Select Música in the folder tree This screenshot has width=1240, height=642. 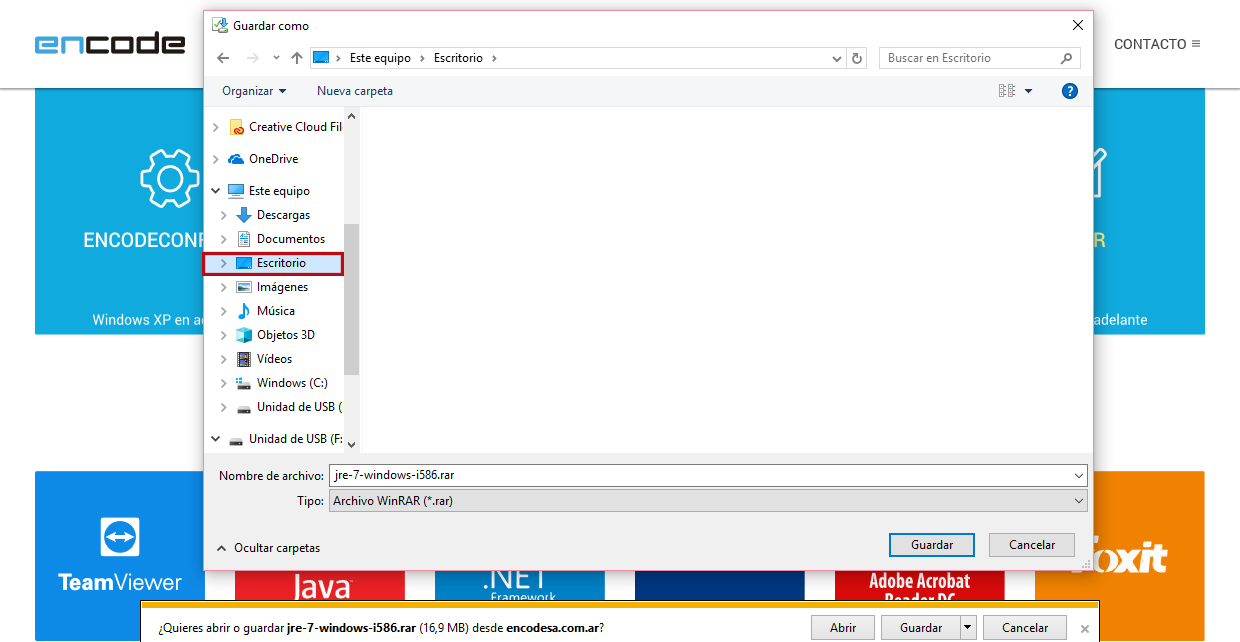click(x=276, y=311)
